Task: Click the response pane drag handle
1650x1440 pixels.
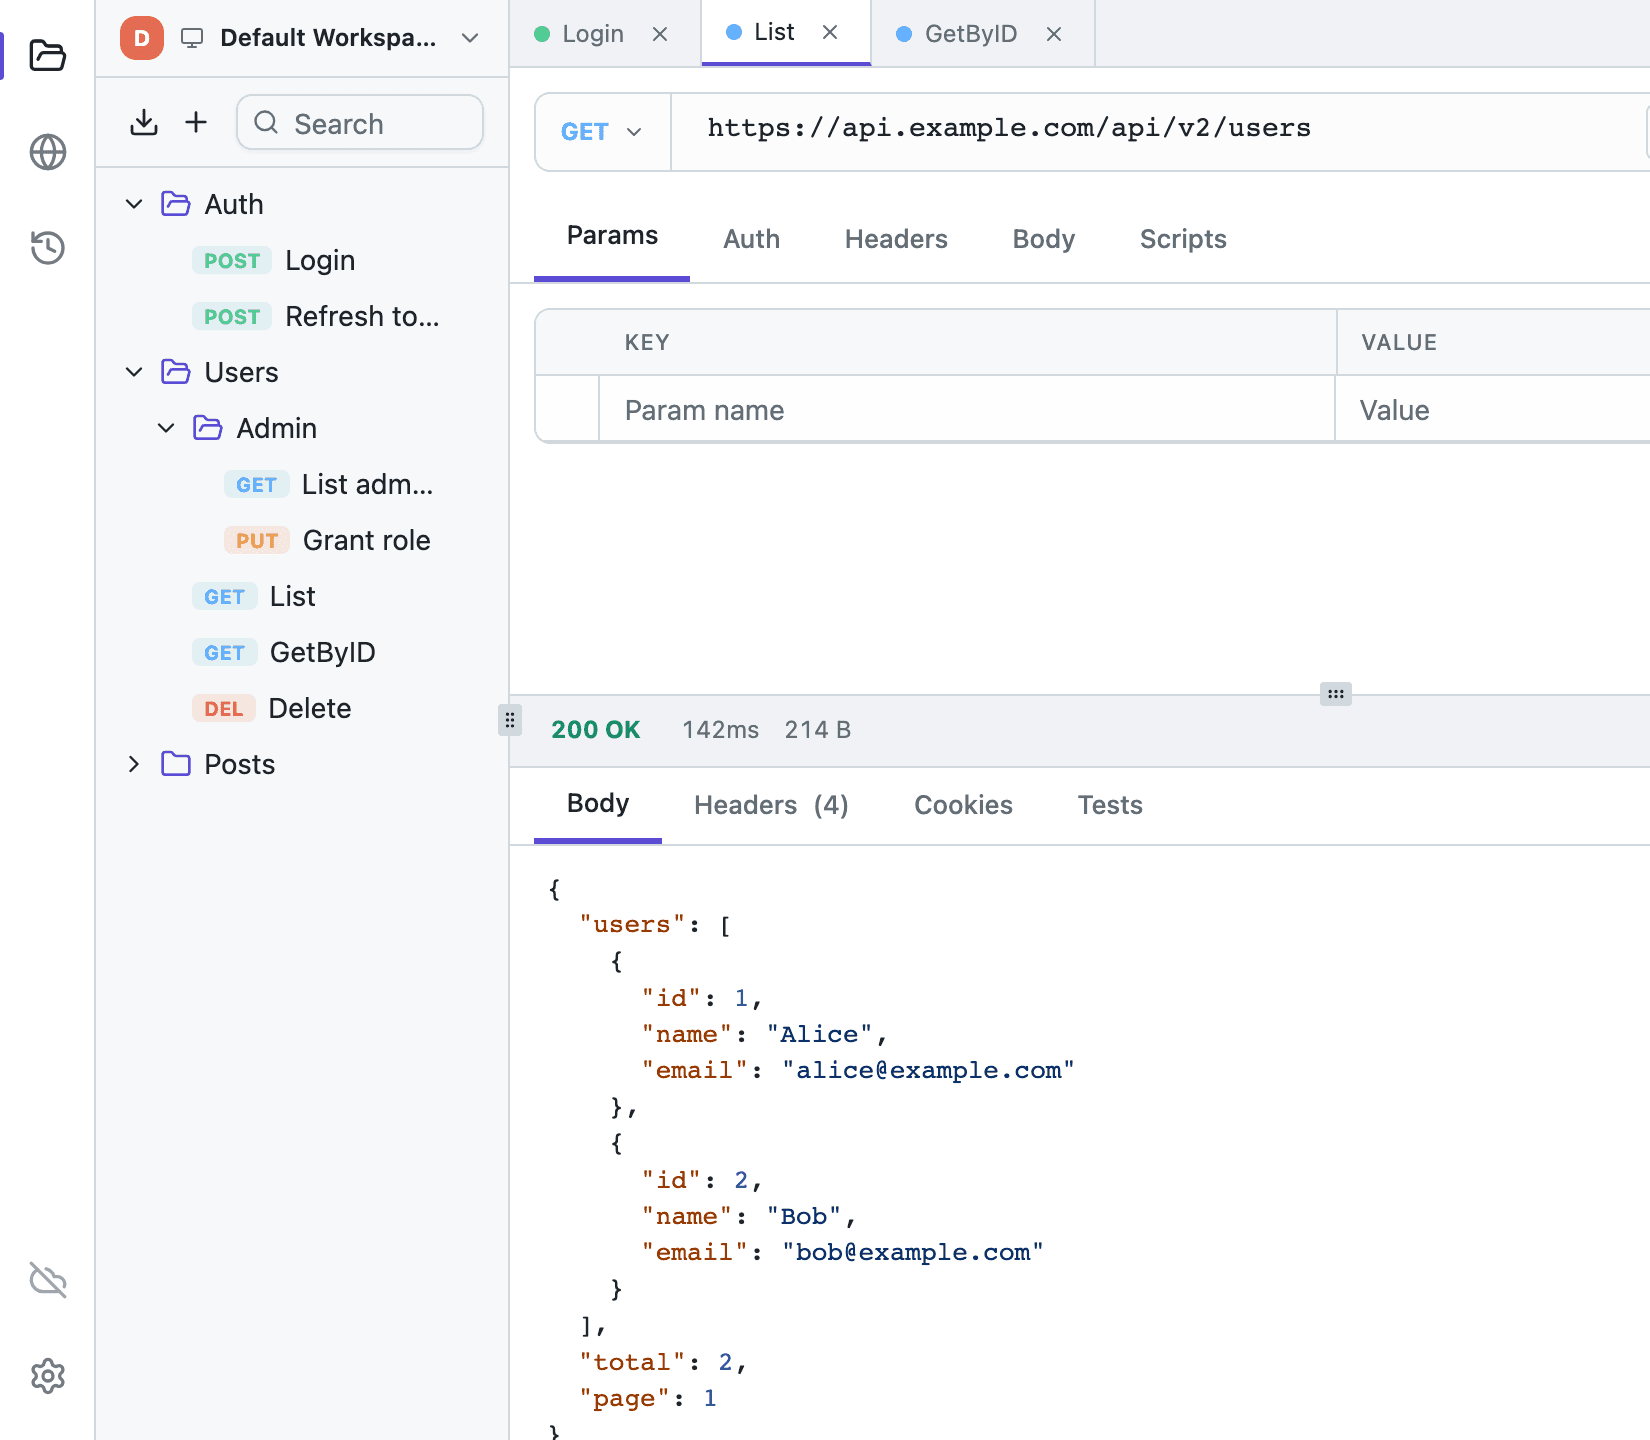Action: (x=1336, y=694)
